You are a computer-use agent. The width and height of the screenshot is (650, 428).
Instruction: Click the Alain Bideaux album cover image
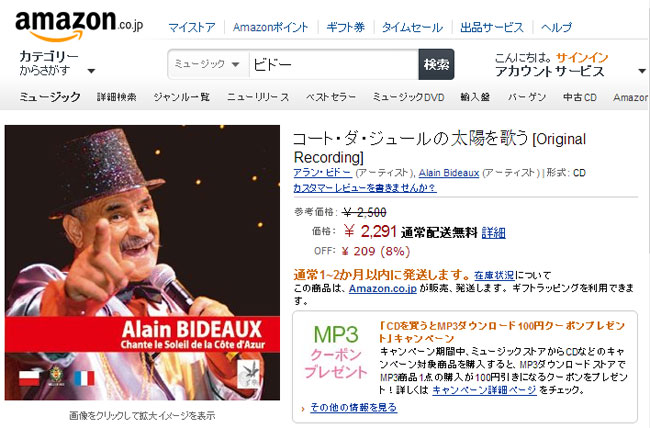142,263
